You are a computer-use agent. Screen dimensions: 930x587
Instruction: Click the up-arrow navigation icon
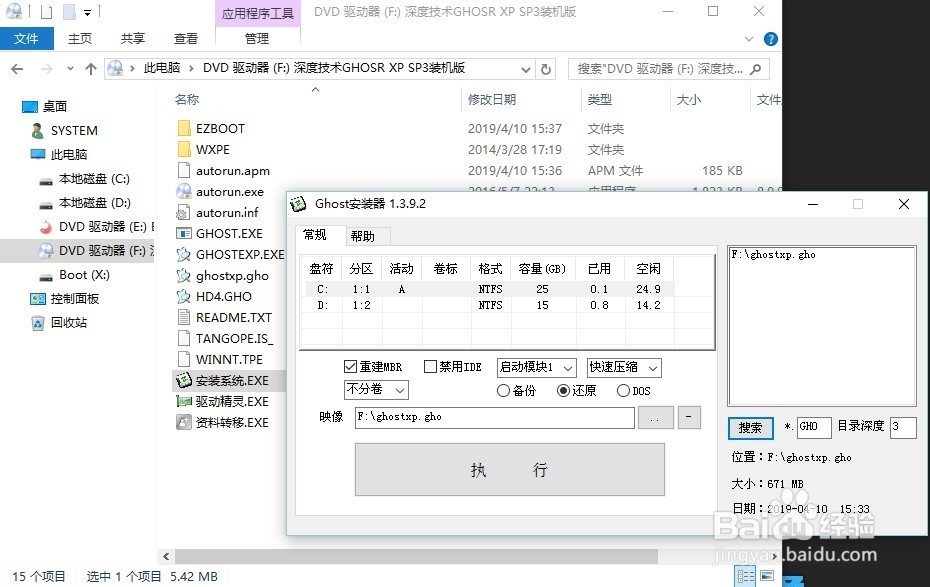point(91,69)
